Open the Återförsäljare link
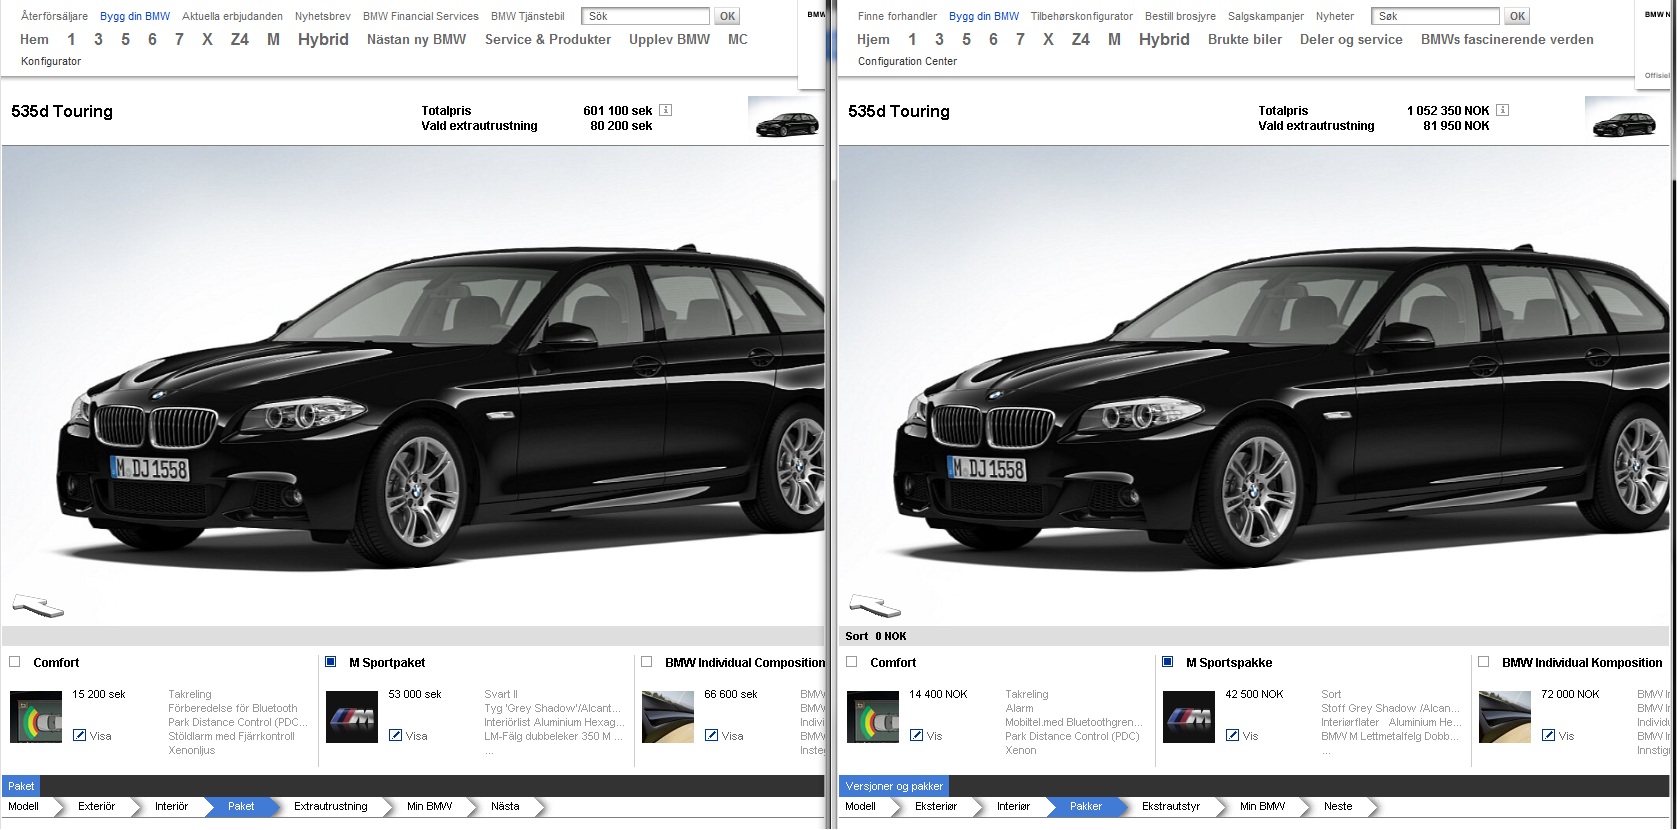Screen dimensions: 1677x830 point(54,16)
